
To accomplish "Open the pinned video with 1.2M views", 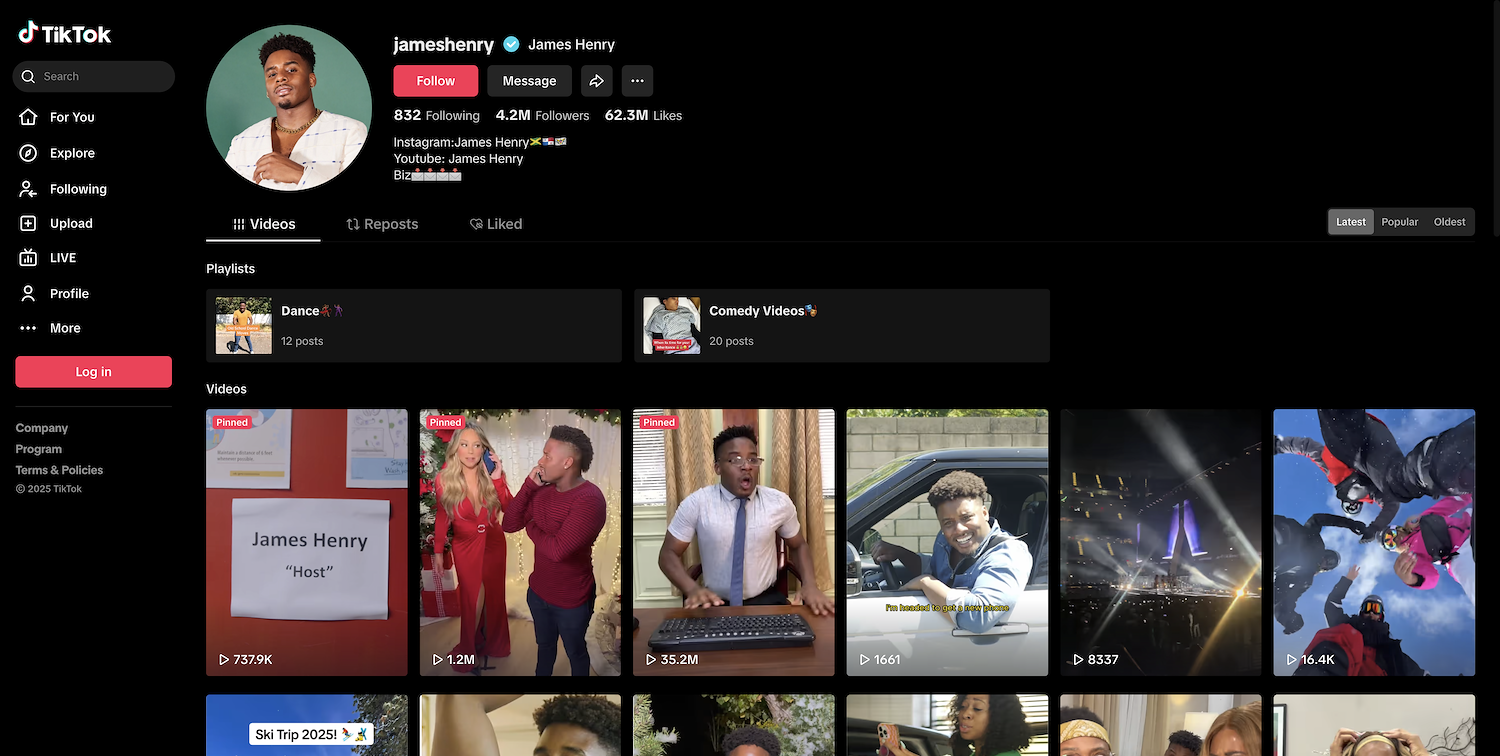I will 520,542.
